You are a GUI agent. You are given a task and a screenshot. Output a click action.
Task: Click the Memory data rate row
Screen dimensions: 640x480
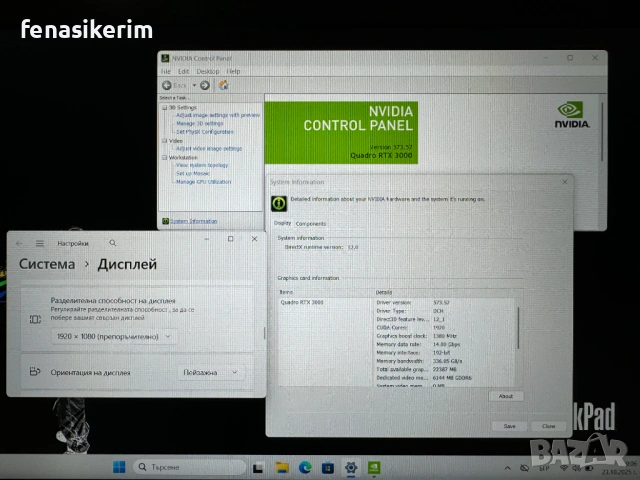coord(445,344)
